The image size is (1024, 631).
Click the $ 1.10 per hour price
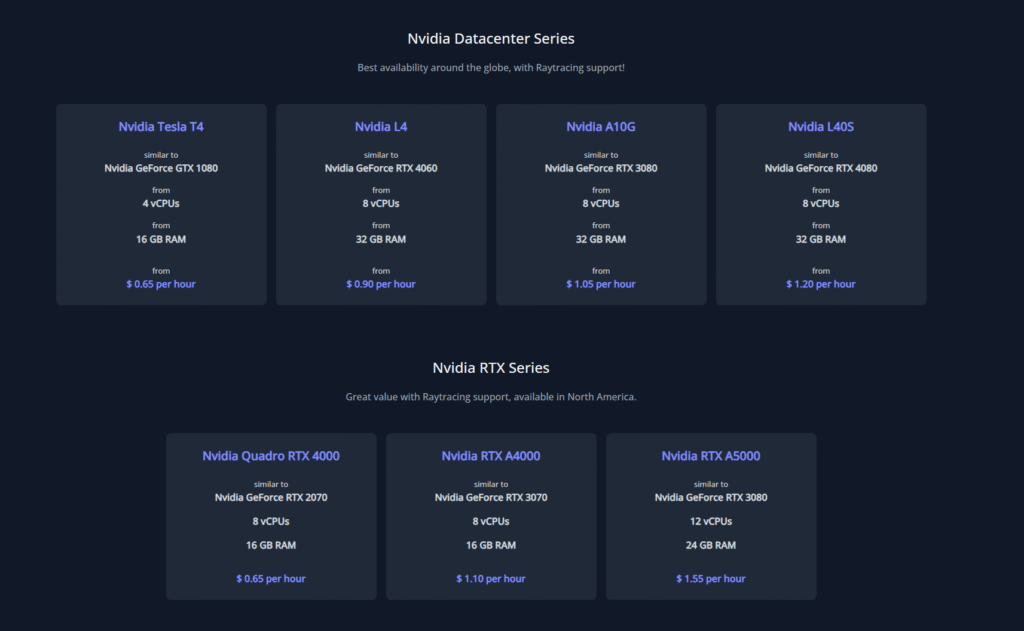coord(491,579)
